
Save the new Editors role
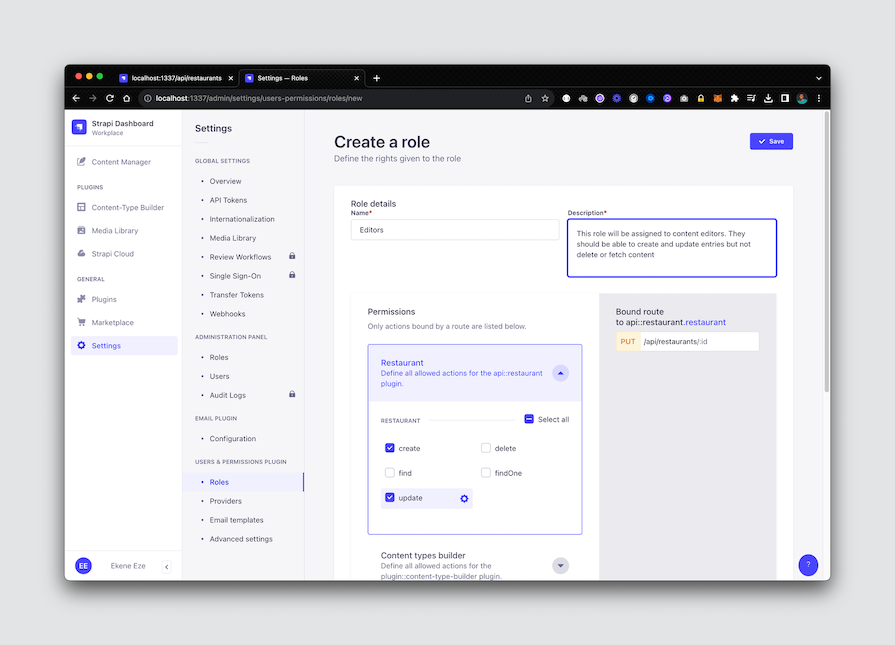[x=770, y=141]
